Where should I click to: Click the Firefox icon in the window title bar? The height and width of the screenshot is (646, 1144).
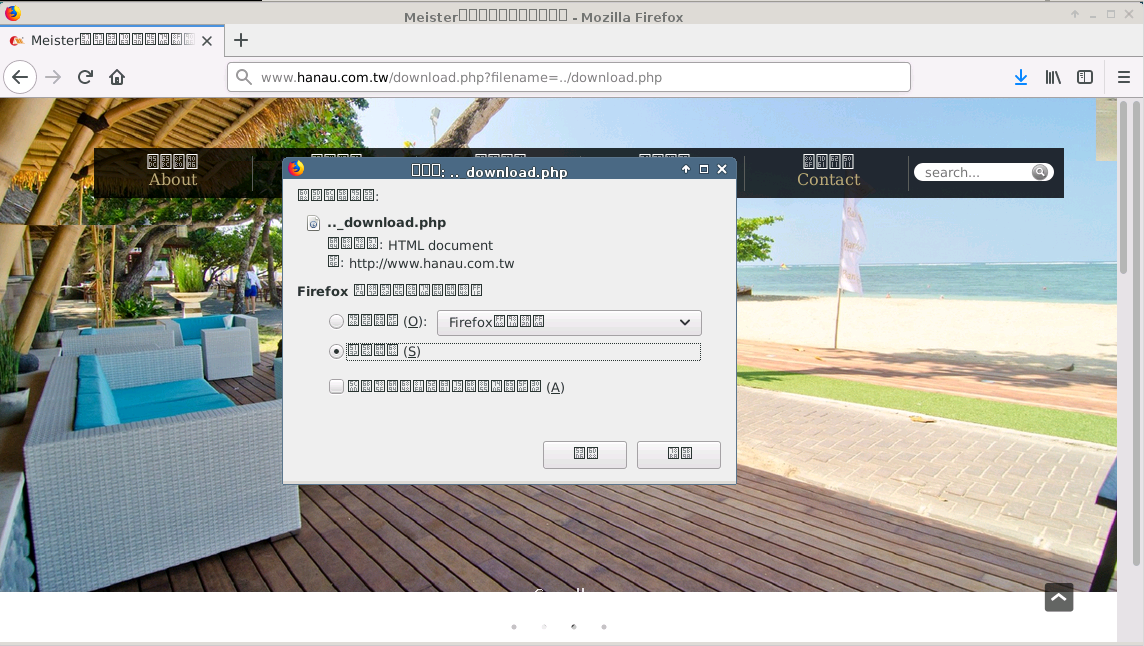(12, 12)
